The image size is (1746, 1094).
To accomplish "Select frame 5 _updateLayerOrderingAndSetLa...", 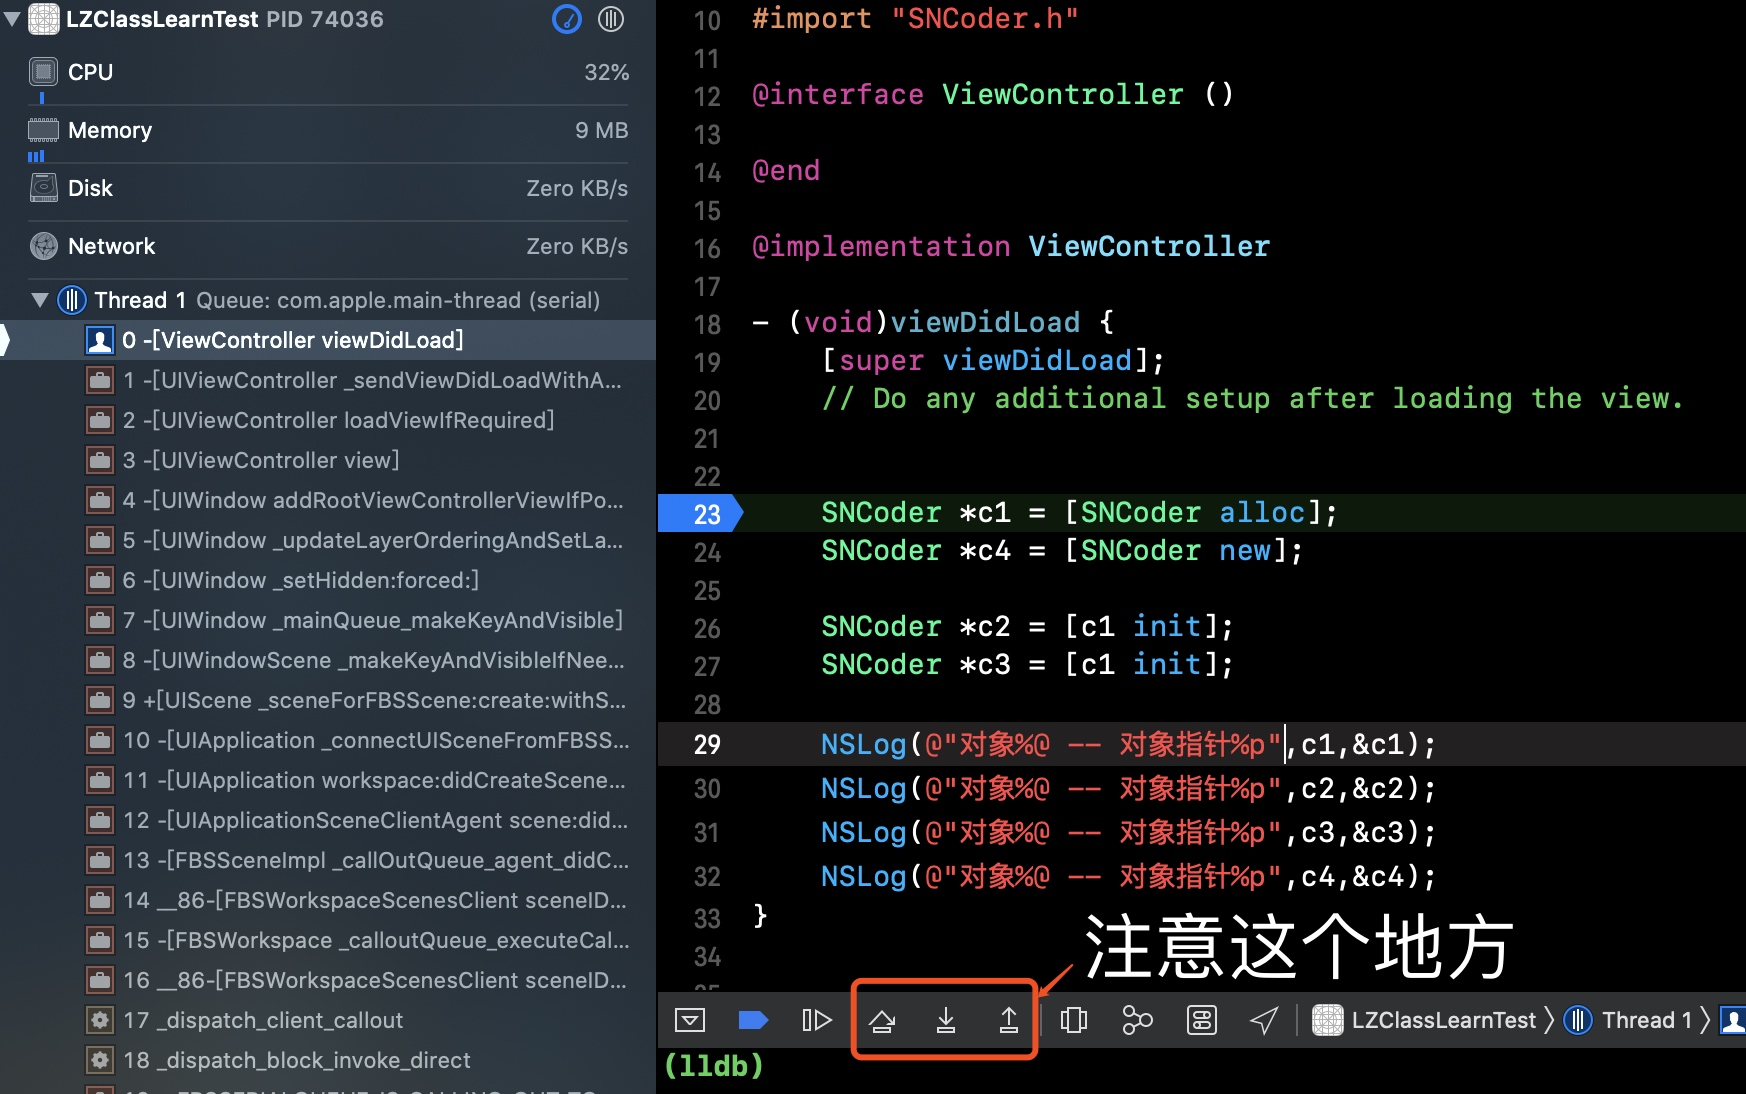I will click(x=328, y=540).
